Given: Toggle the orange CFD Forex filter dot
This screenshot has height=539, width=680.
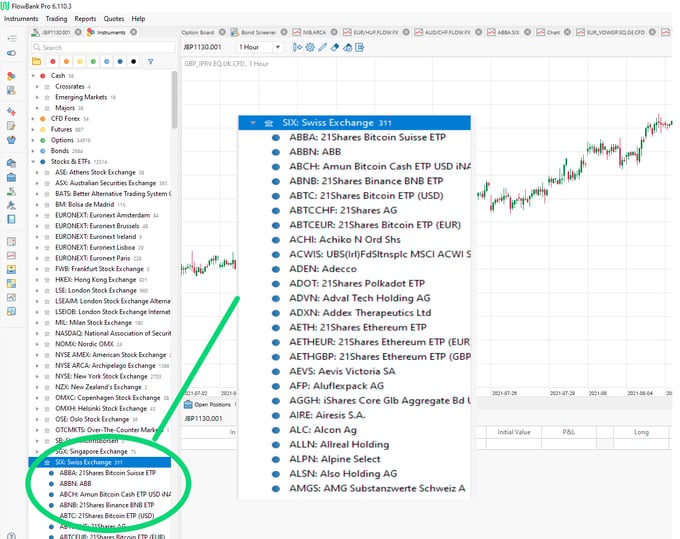Looking at the screenshot, I should tap(66, 62).
